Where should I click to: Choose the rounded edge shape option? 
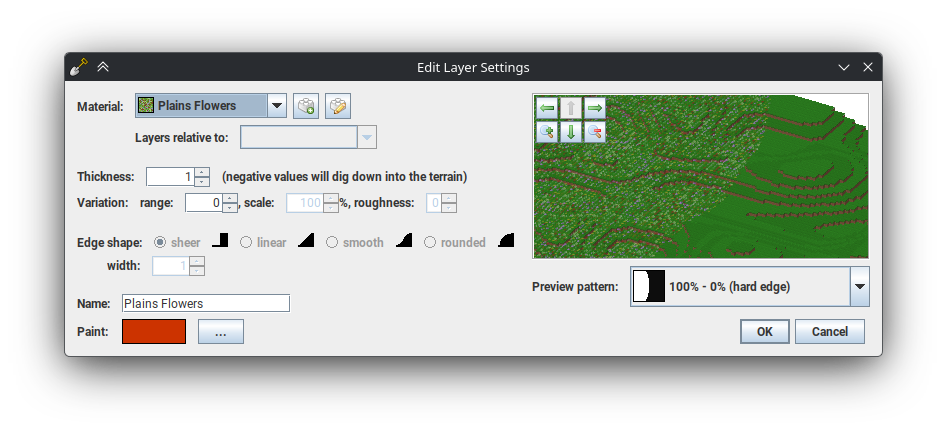[430, 242]
